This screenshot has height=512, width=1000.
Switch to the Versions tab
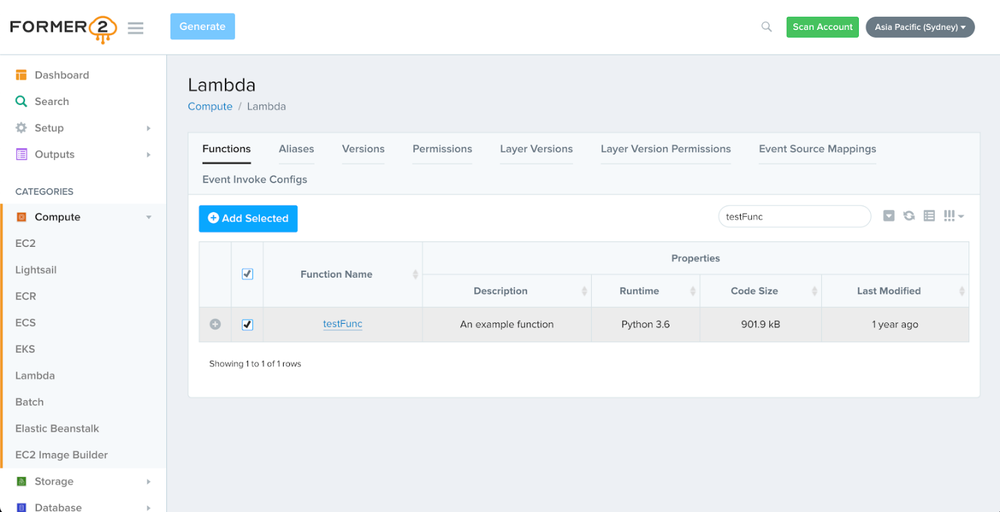coord(363,149)
